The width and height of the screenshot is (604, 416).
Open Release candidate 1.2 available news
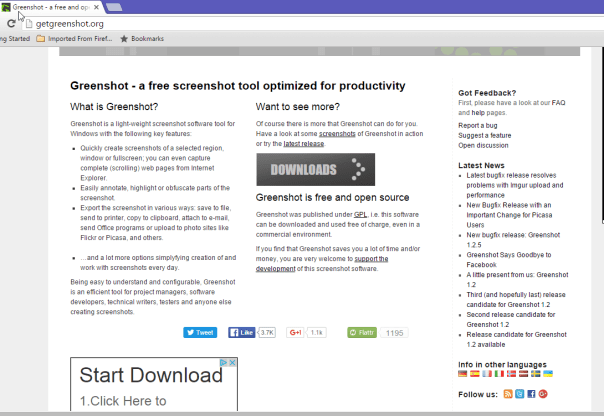pos(517,339)
